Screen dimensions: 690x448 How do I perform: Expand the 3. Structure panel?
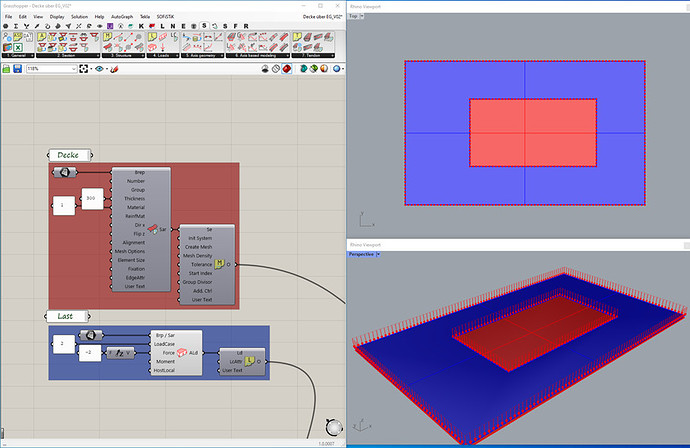[123, 55]
